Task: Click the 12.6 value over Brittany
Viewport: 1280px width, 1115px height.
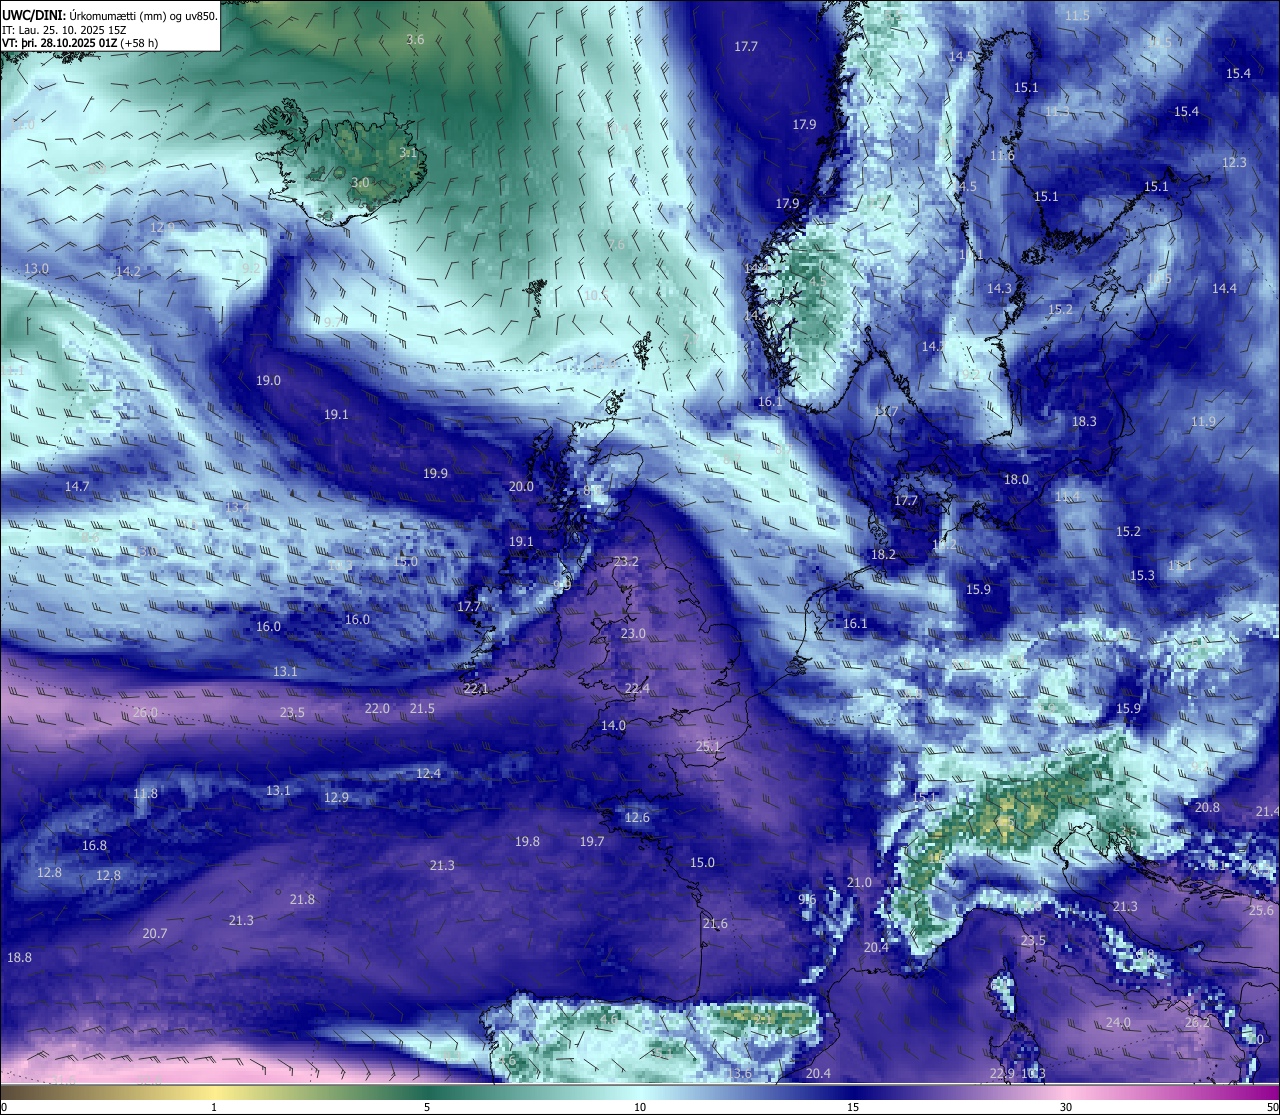Action: pyautogui.click(x=637, y=818)
